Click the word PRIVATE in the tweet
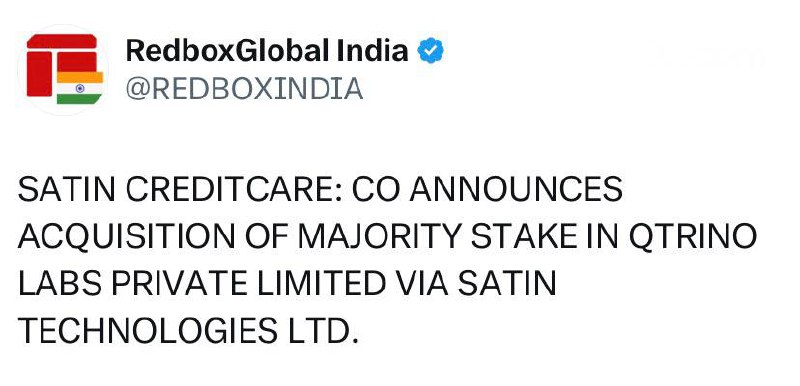This screenshot has height=386, width=800. tap(179, 284)
